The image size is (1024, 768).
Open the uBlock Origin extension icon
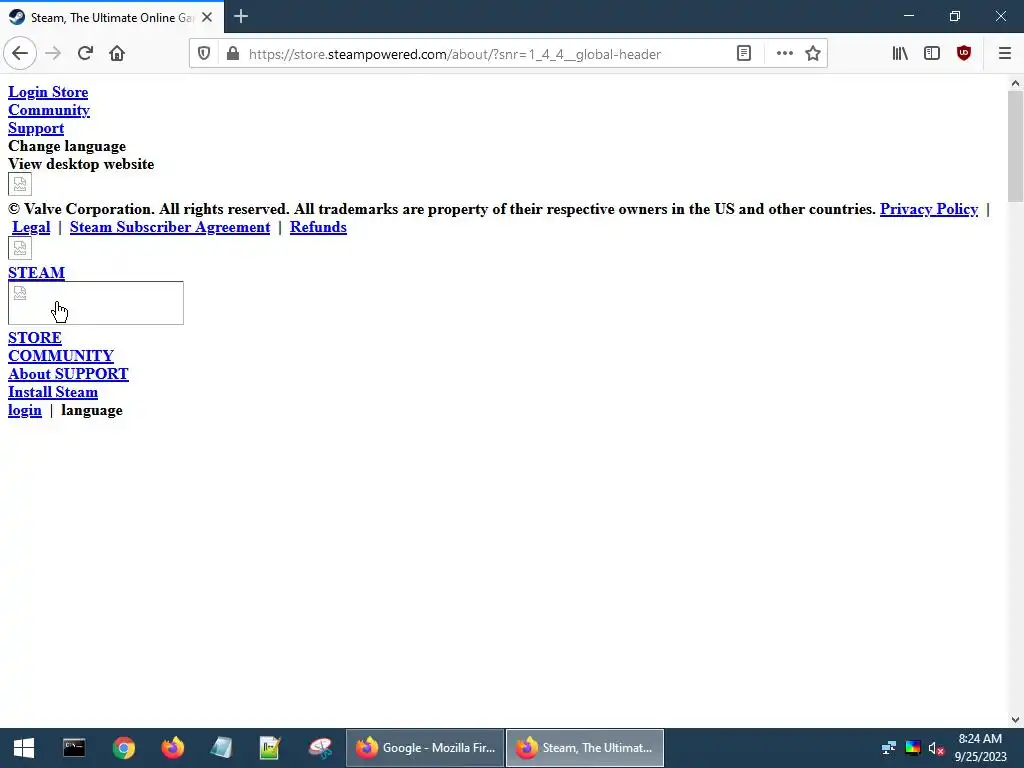pyautogui.click(x=964, y=54)
